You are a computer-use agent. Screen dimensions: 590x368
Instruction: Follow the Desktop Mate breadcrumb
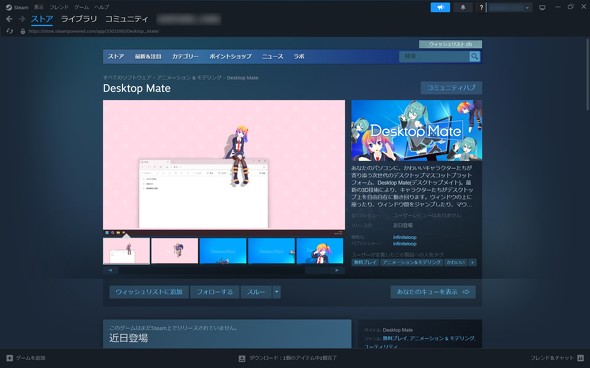click(242, 78)
